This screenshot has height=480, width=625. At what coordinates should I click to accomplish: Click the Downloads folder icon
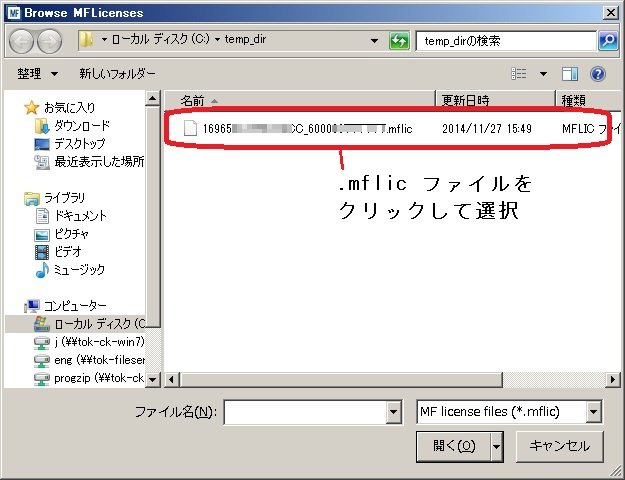tap(41, 126)
